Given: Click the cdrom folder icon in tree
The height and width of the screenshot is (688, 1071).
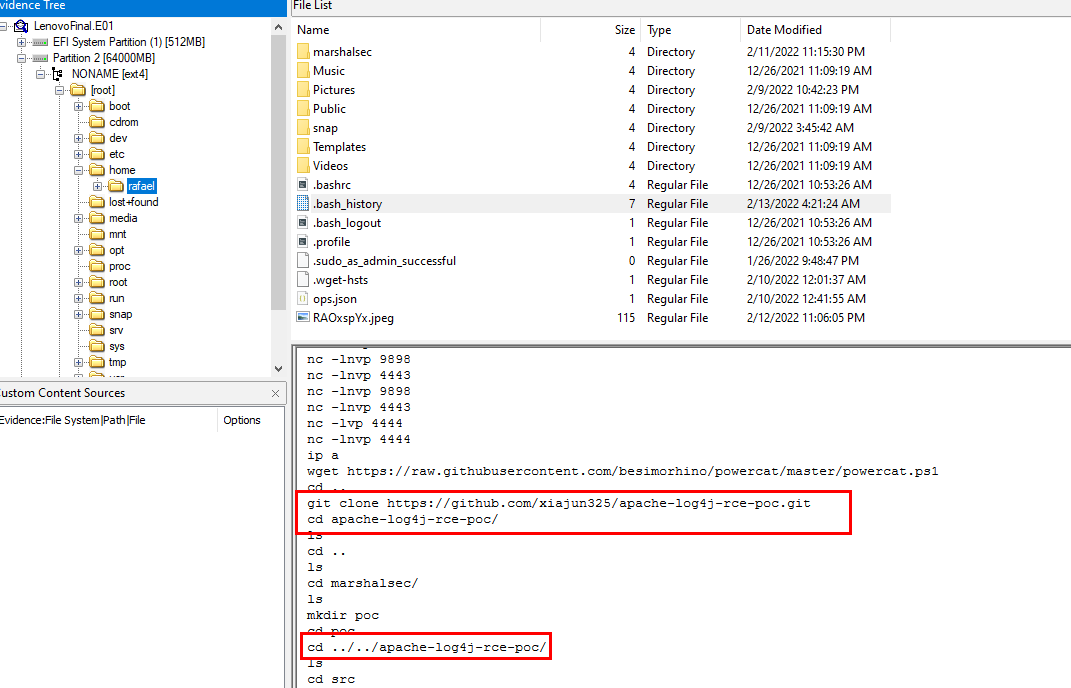Looking at the screenshot, I should tap(98, 122).
